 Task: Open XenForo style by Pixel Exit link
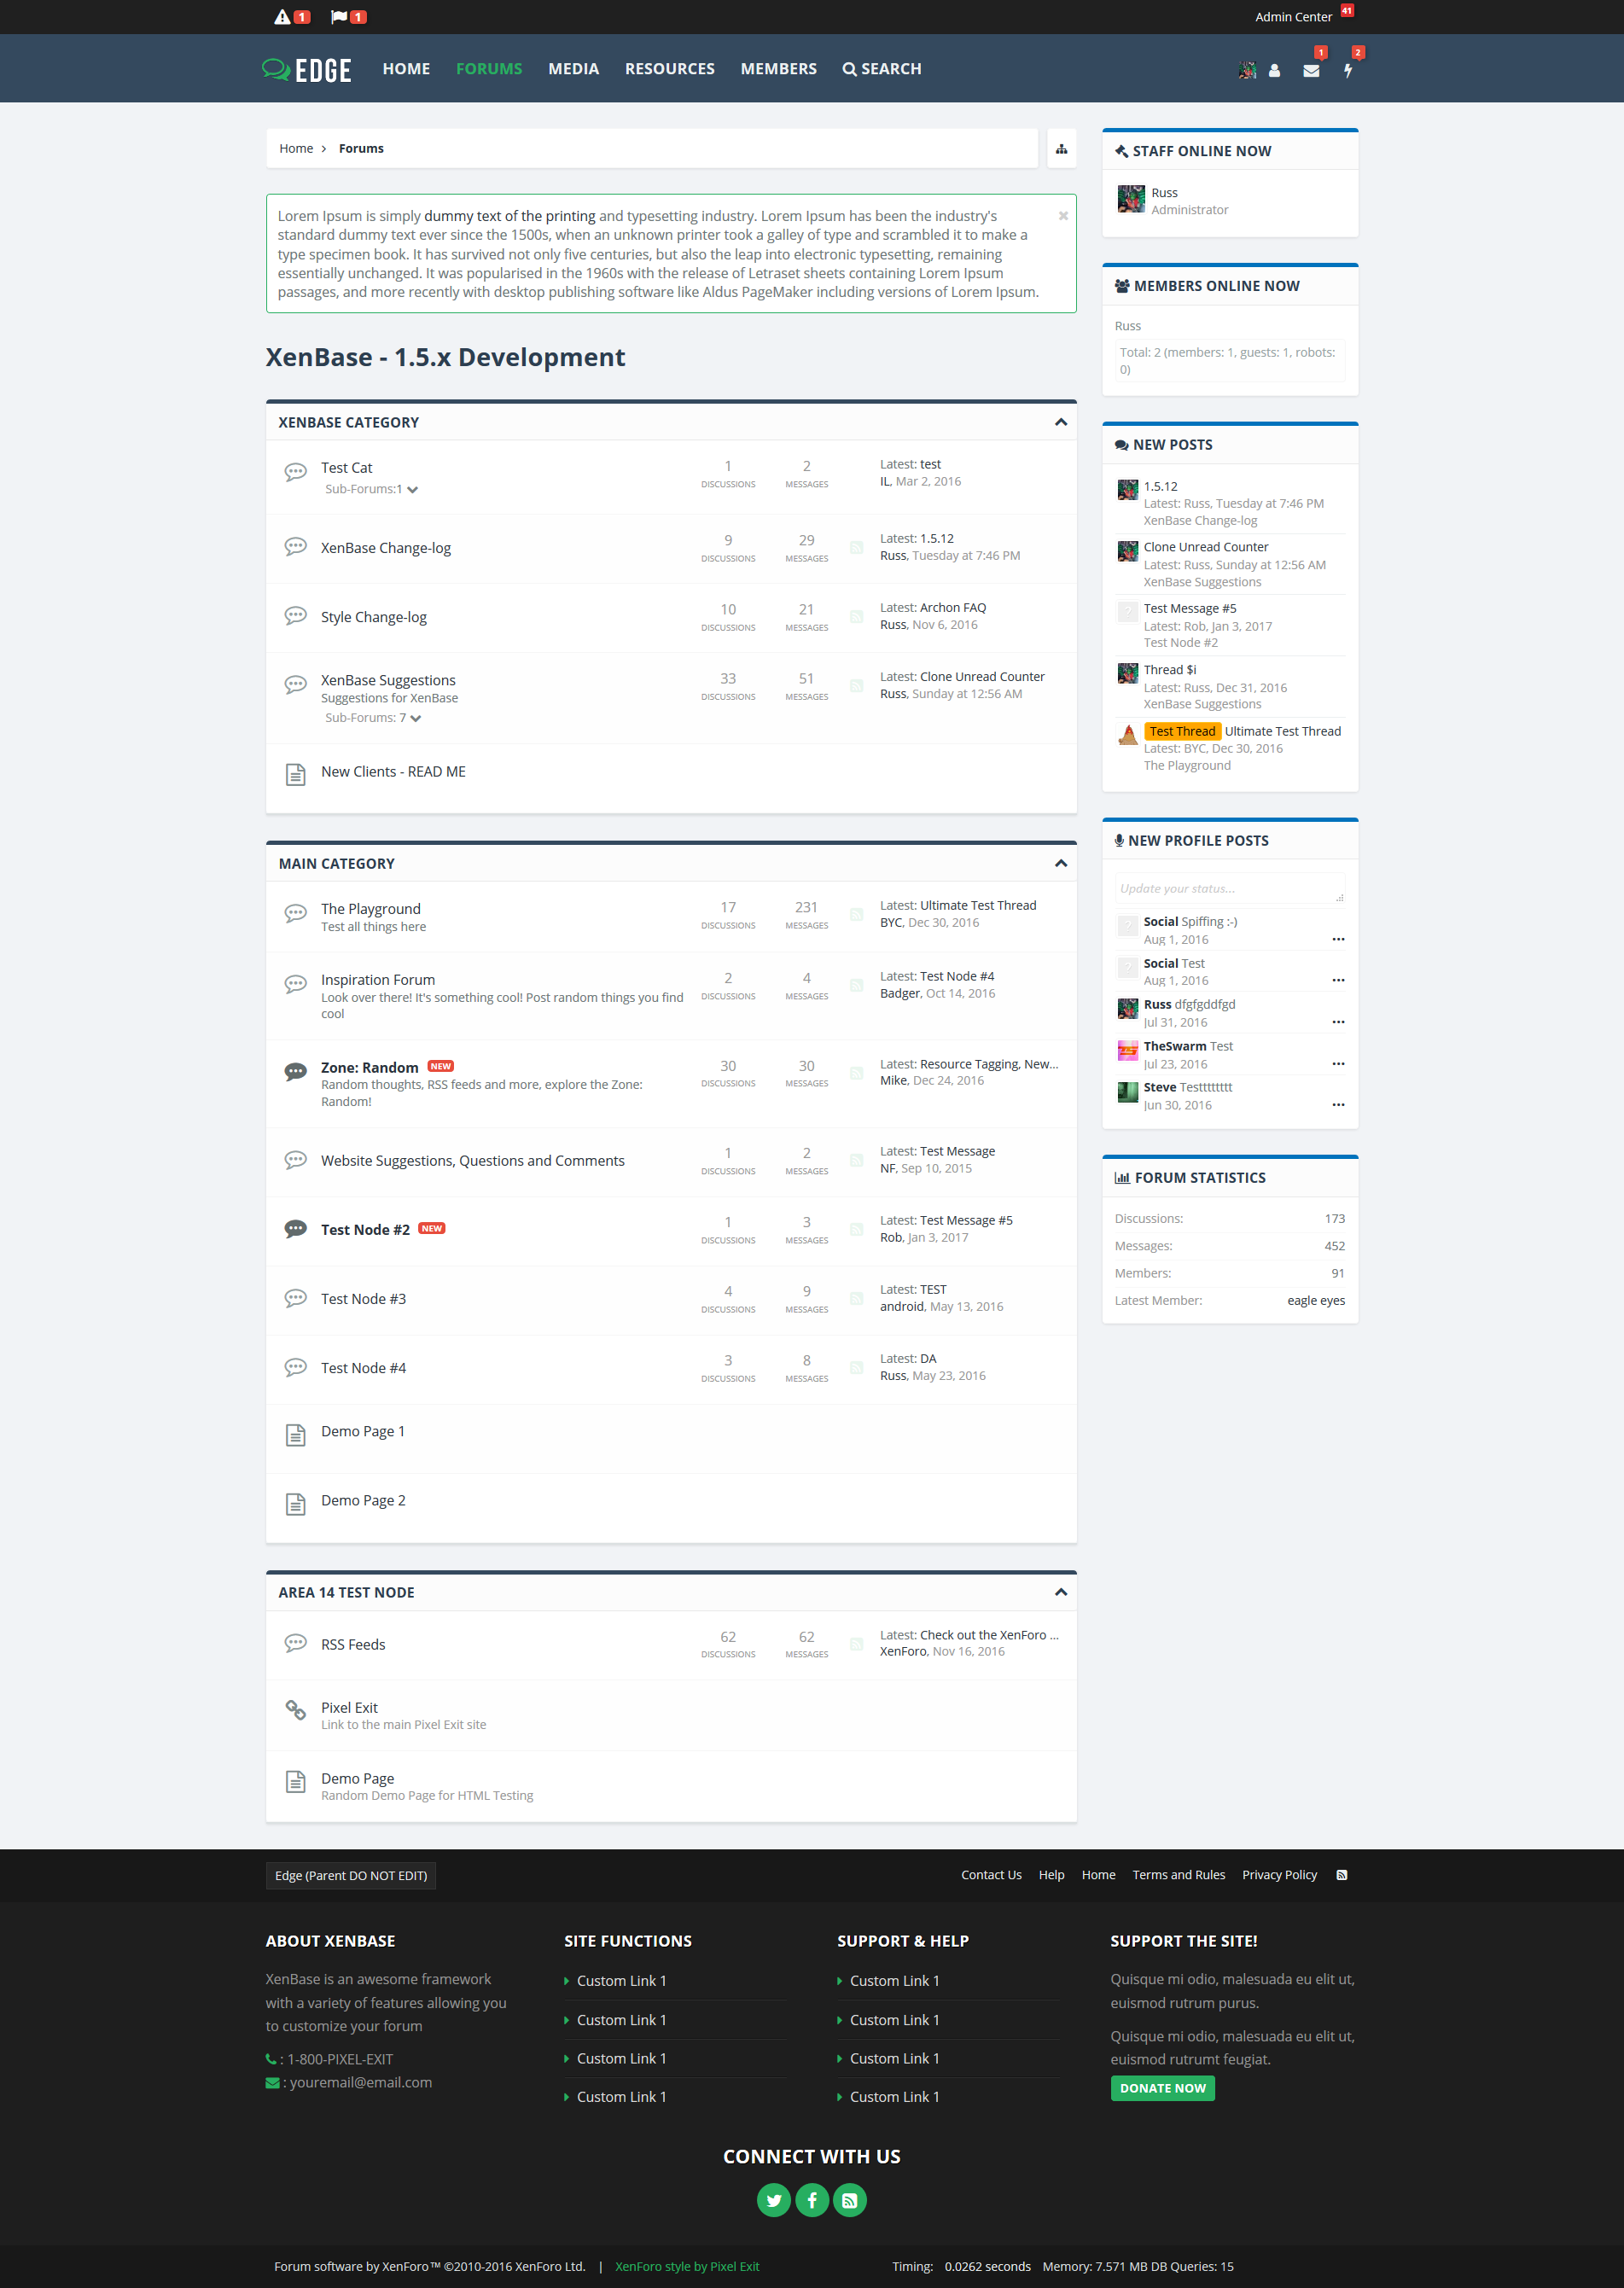pos(687,2267)
